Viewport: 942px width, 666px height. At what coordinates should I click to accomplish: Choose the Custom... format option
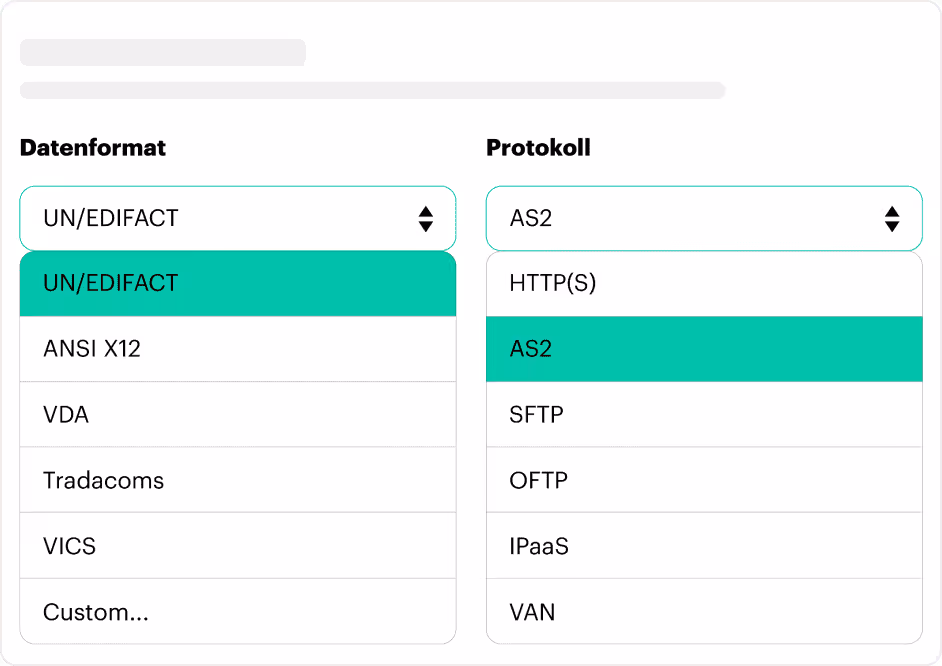238,611
